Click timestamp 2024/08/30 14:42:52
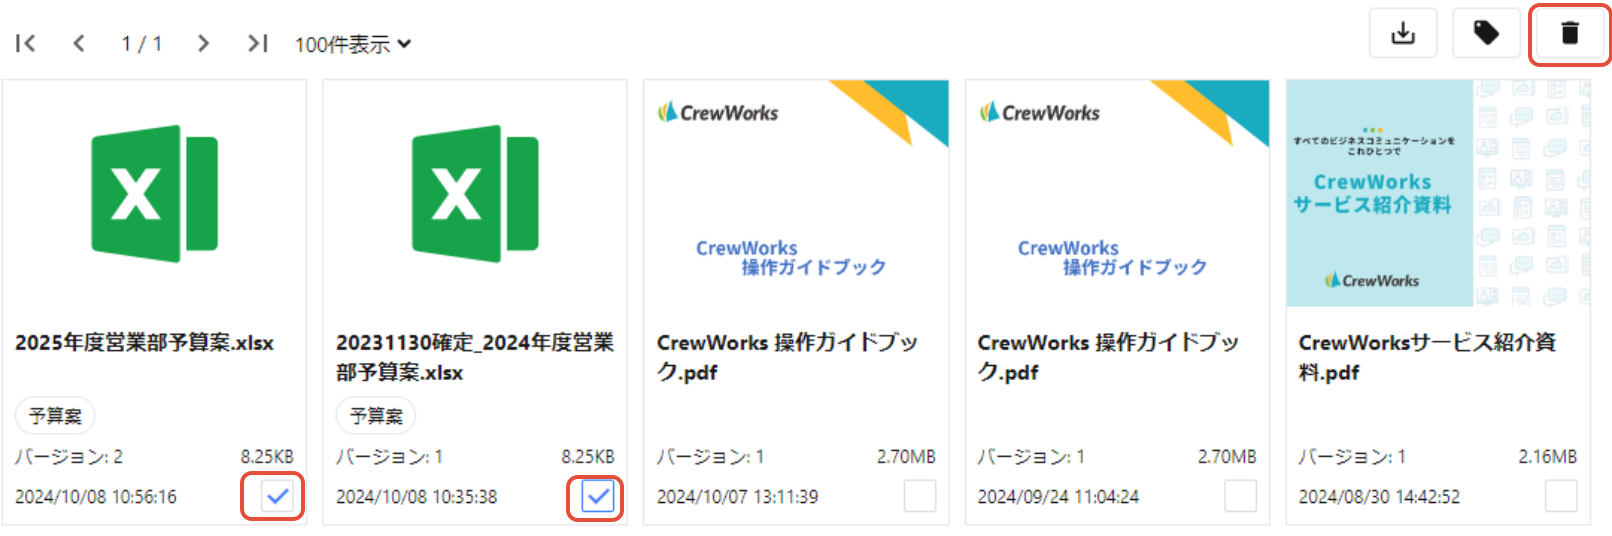 (x=1380, y=497)
